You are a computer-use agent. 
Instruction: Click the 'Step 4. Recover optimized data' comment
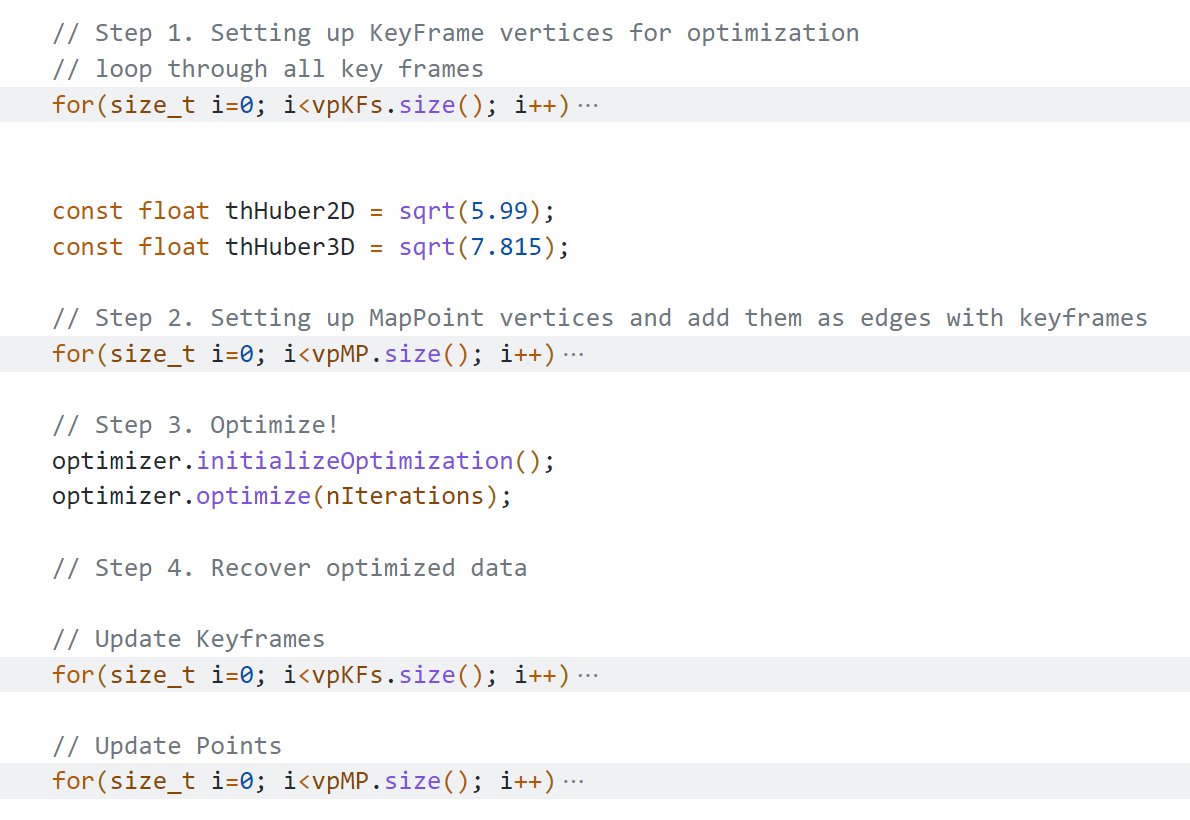pyautogui.click(x=289, y=568)
